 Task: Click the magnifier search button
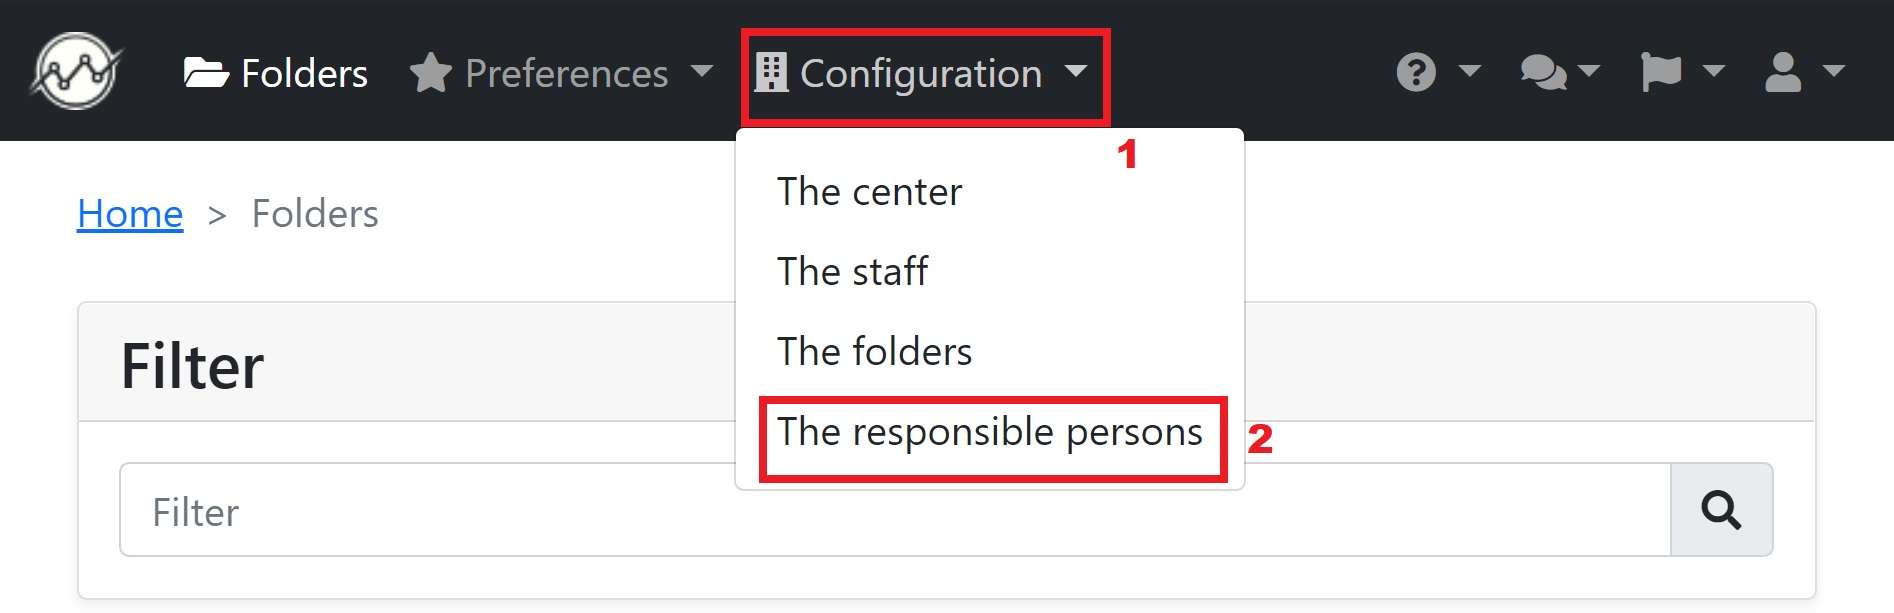(1721, 510)
